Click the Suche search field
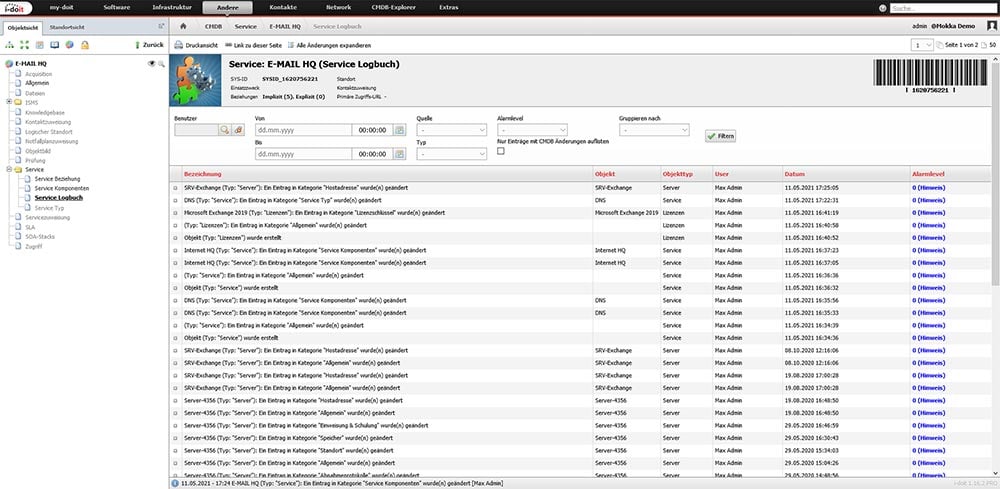This screenshot has height=489, width=1000. 944,8
